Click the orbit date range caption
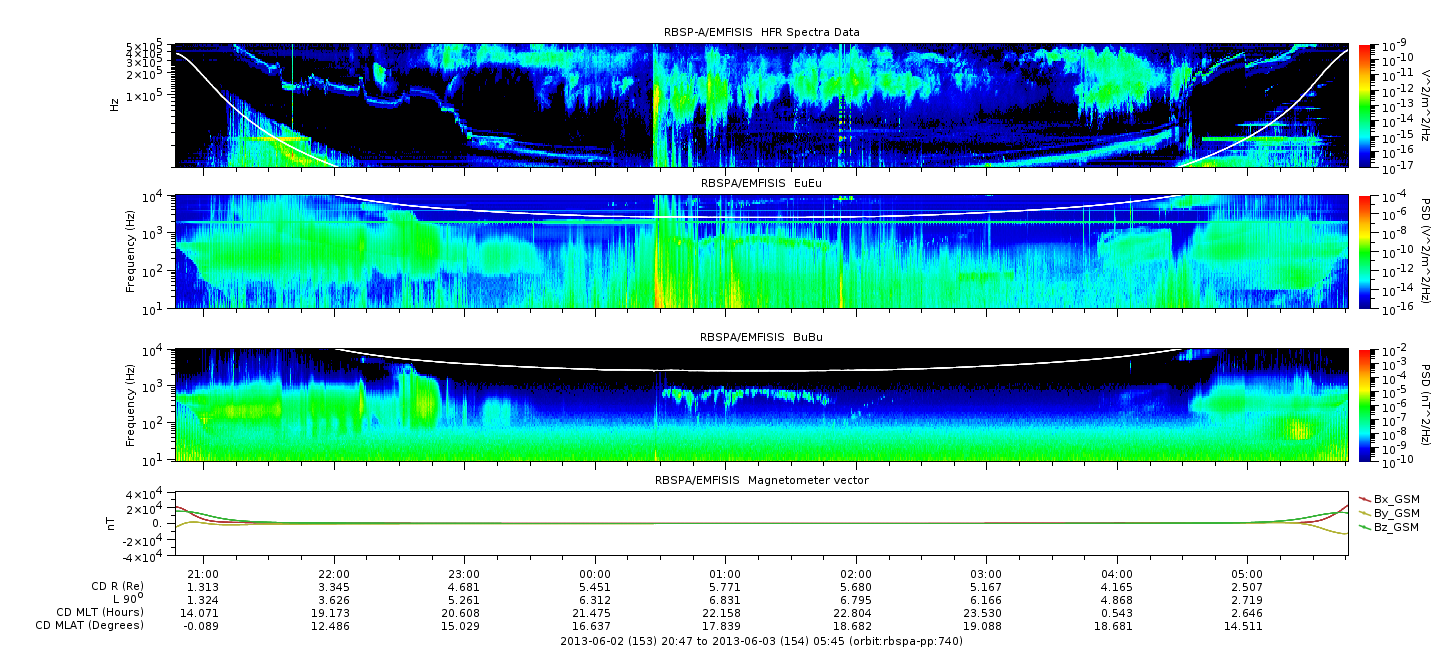Image resolution: width=1447 pixels, height=658 pixels. [x=761, y=641]
